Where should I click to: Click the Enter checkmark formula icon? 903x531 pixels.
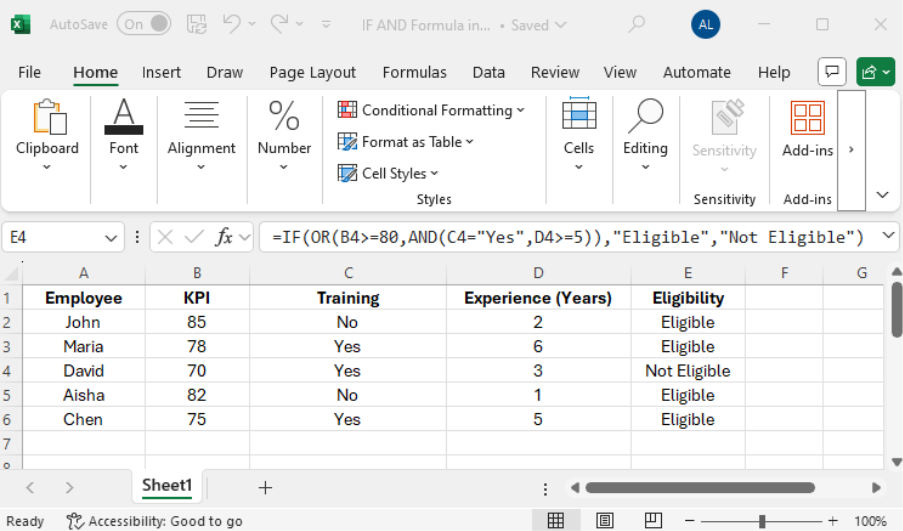click(194, 237)
